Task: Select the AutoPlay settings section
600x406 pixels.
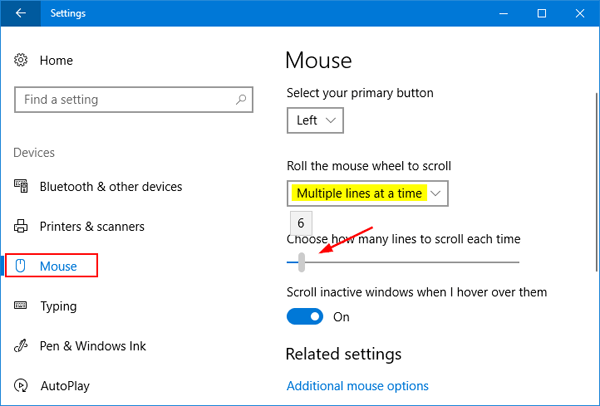Action: [66, 385]
